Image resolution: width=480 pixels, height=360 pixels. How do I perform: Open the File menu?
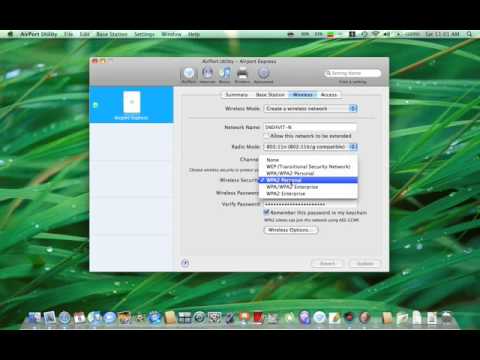[x=68, y=34]
